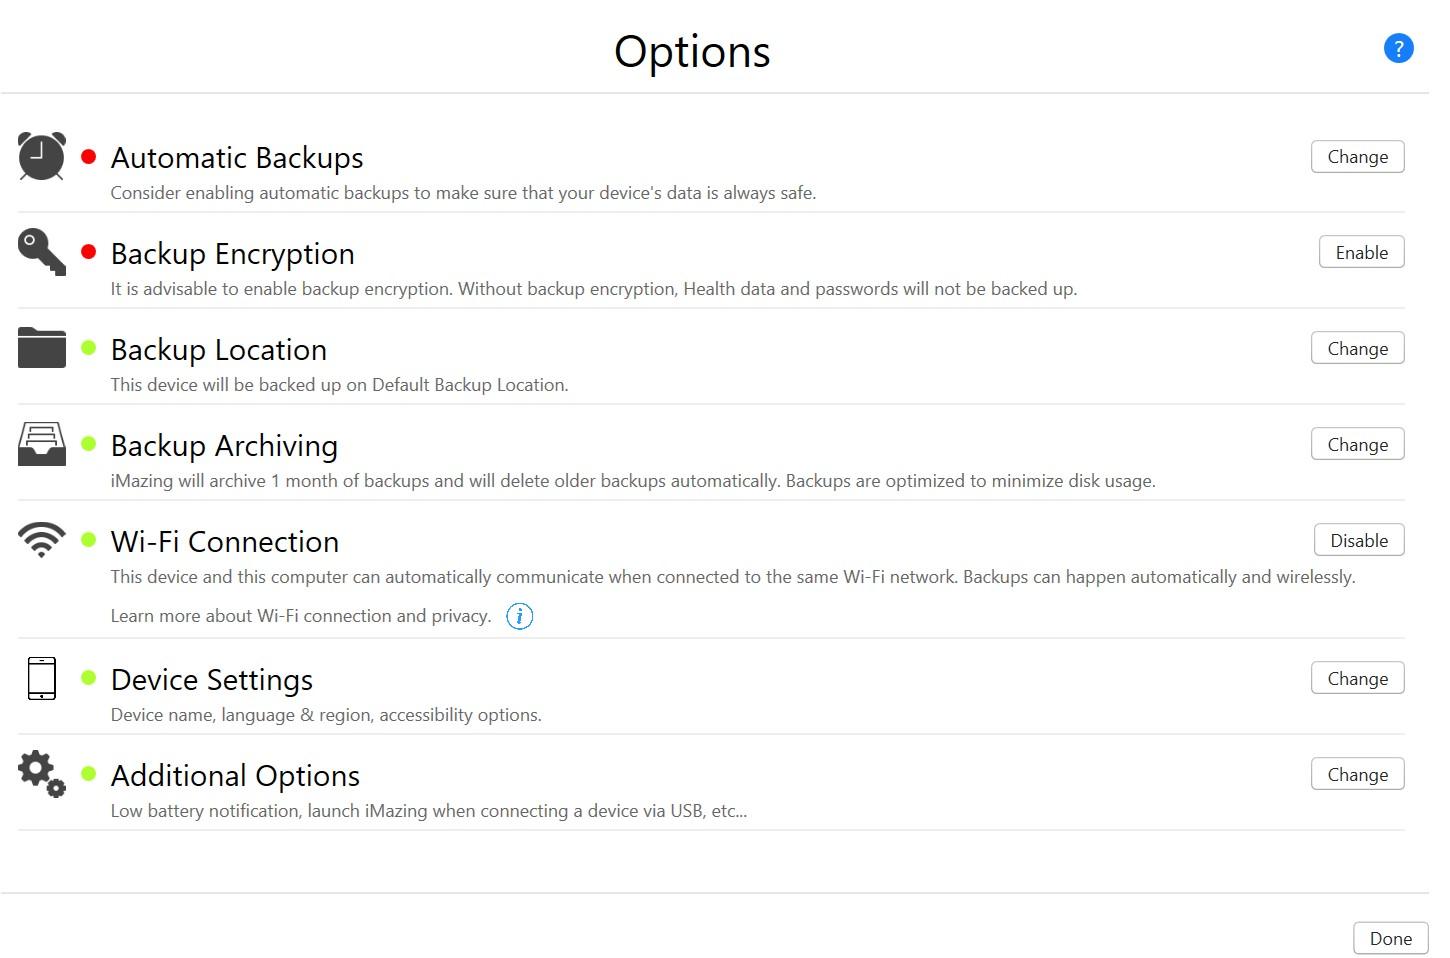
Task: Change the Device Settings
Action: pos(1357,679)
